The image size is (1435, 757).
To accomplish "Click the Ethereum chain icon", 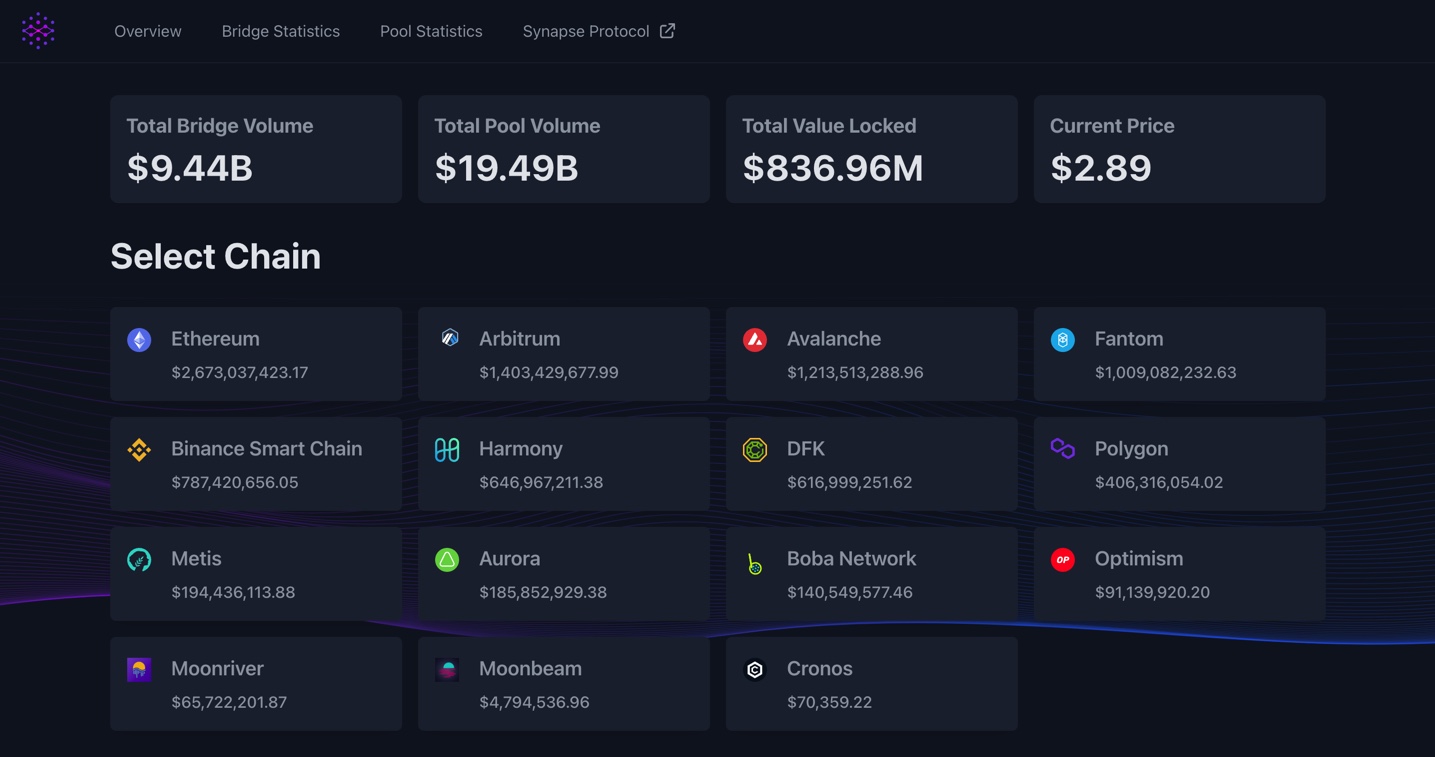I will click(x=139, y=340).
